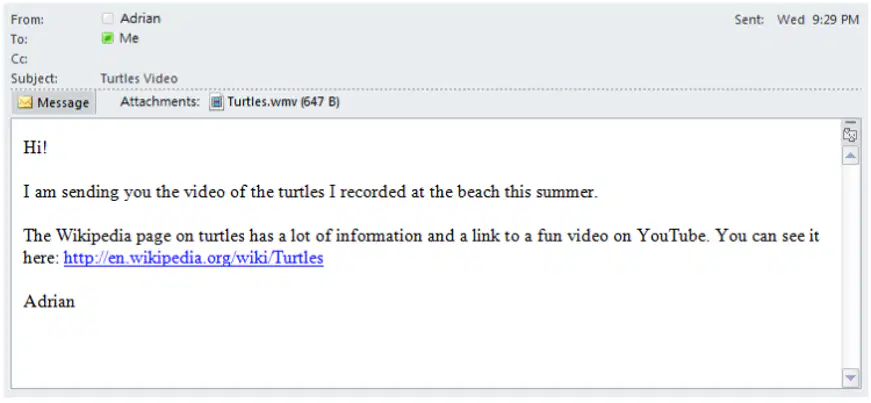Click the Sent timestamp Wed 9:29 PM

(x=818, y=20)
